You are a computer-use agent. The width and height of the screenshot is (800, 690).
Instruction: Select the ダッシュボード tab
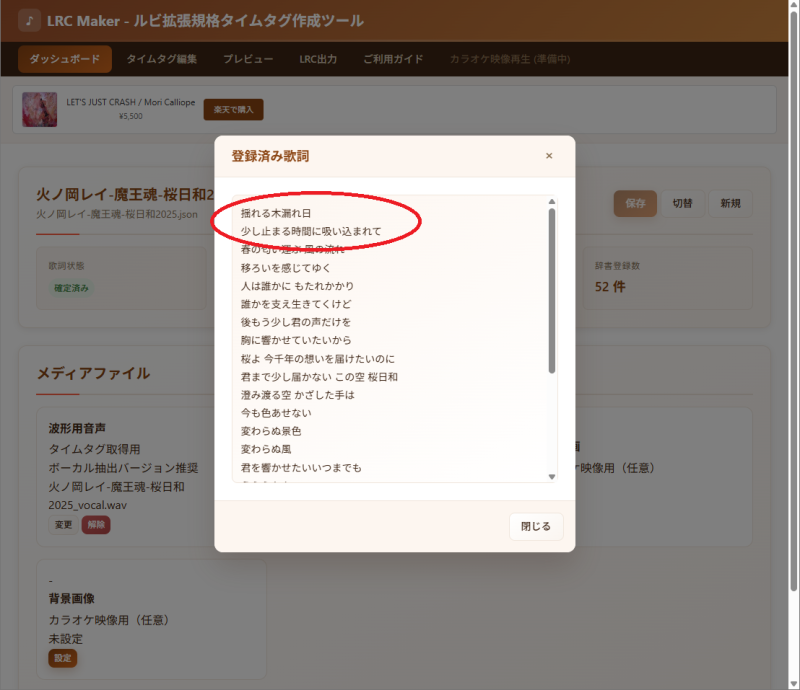(65, 59)
